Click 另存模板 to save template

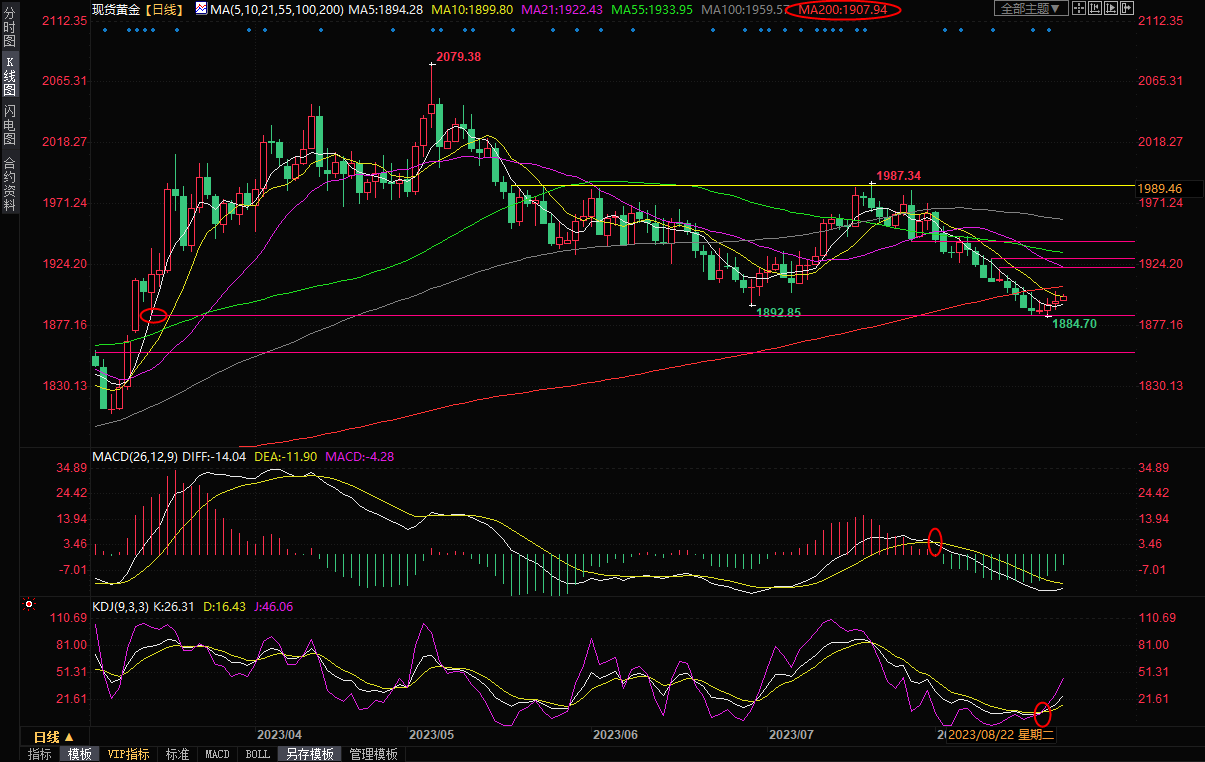[309, 754]
